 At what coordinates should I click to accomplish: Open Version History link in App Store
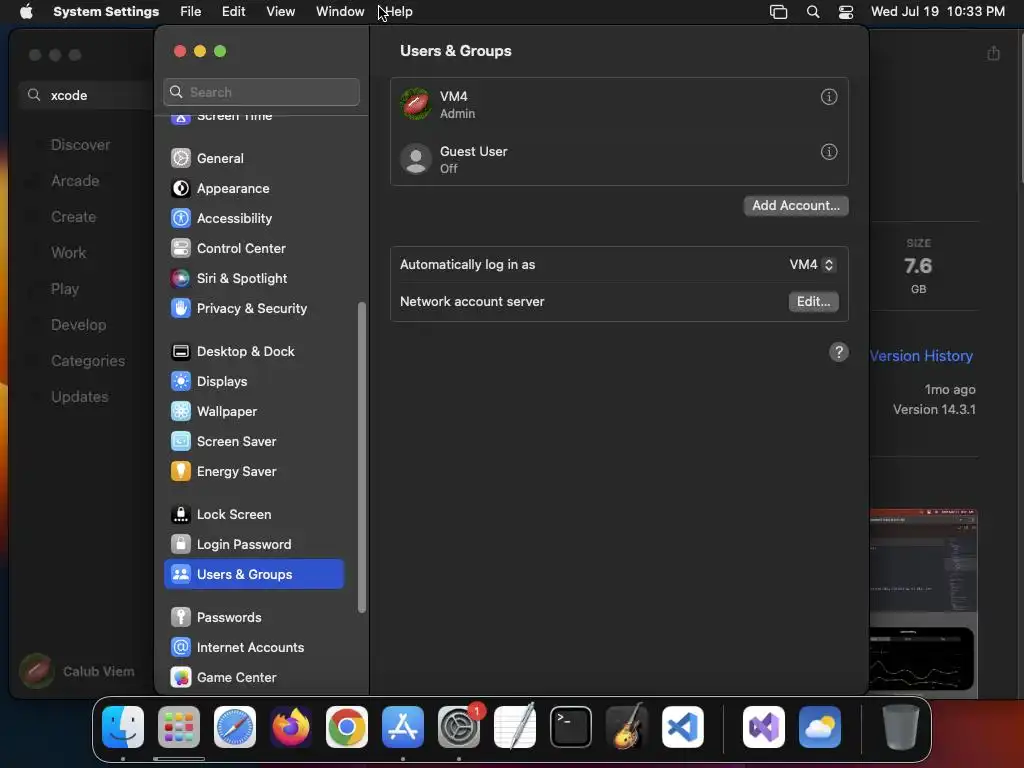pos(921,356)
